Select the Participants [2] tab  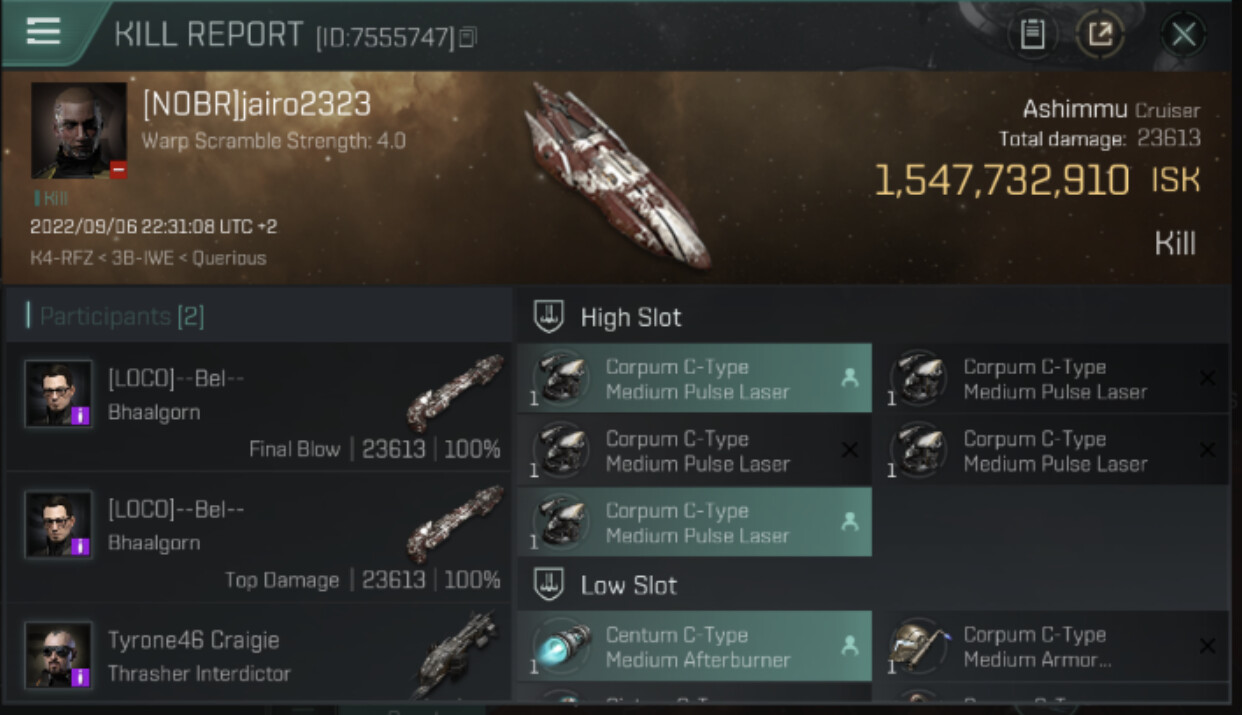[x=121, y=317]
